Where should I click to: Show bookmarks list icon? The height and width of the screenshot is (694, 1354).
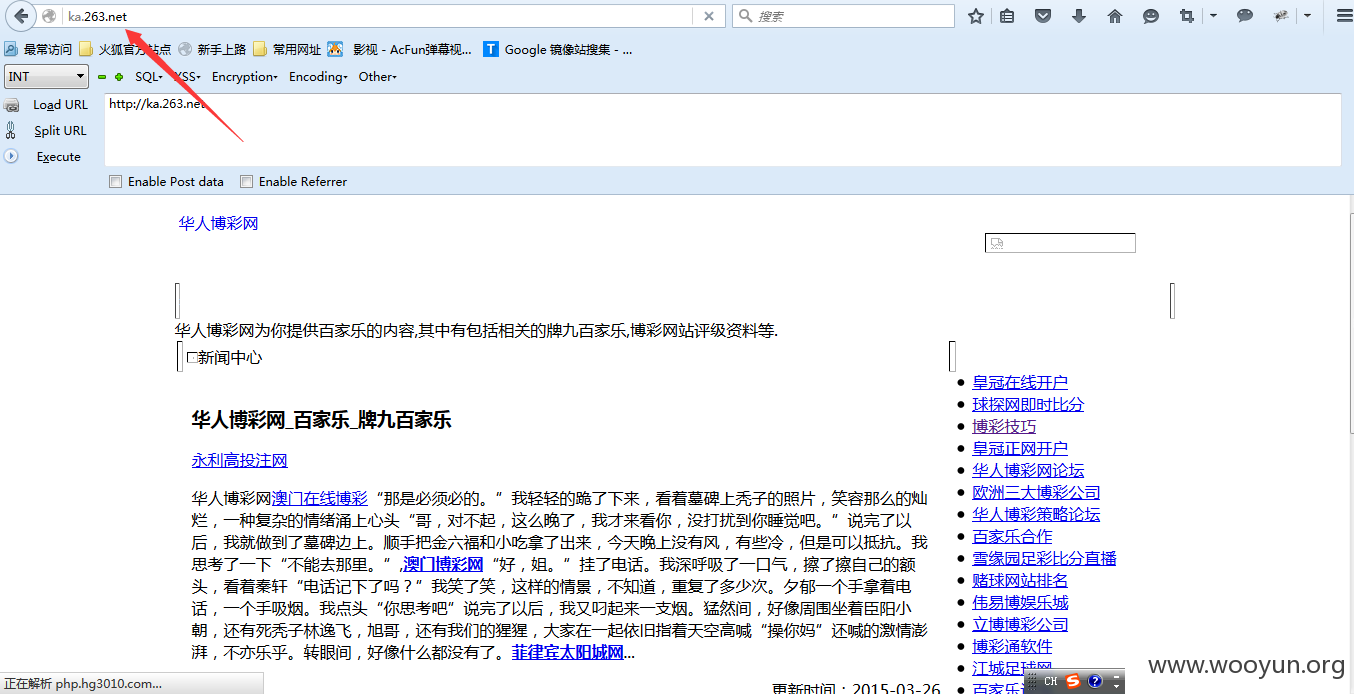(x=1007, y=16)
